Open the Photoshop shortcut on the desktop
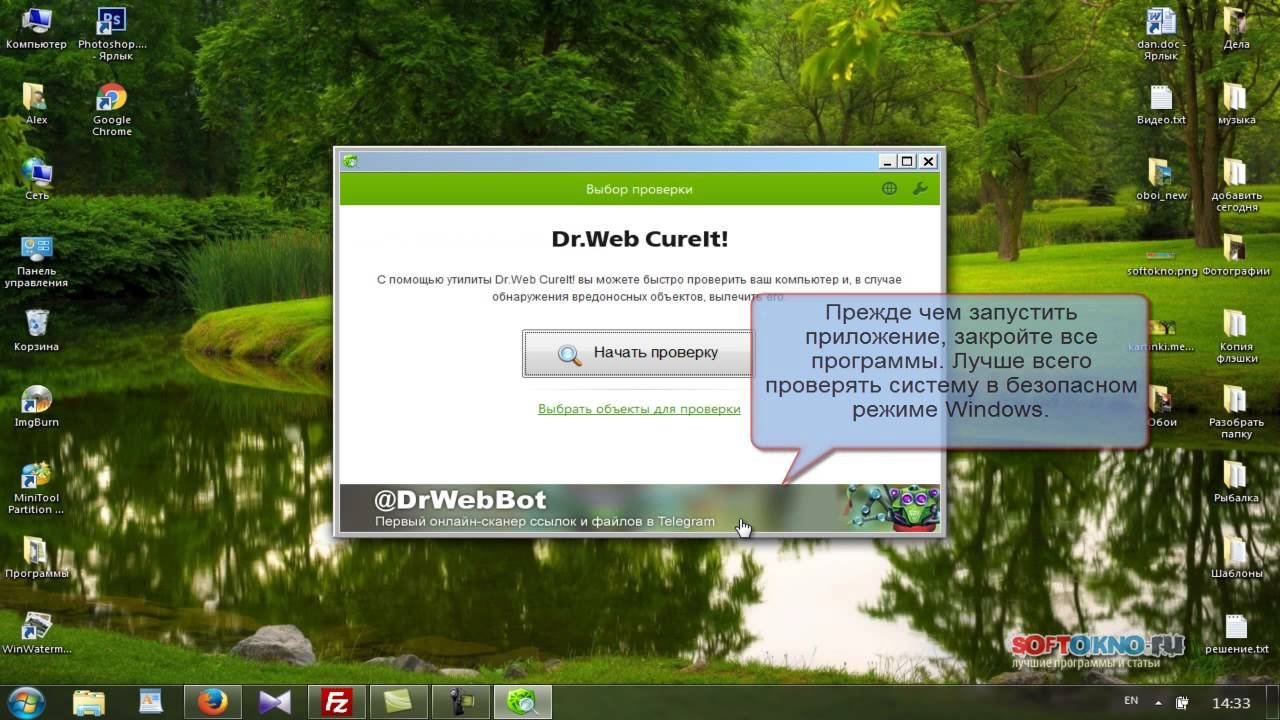 (x=112, y=33)
